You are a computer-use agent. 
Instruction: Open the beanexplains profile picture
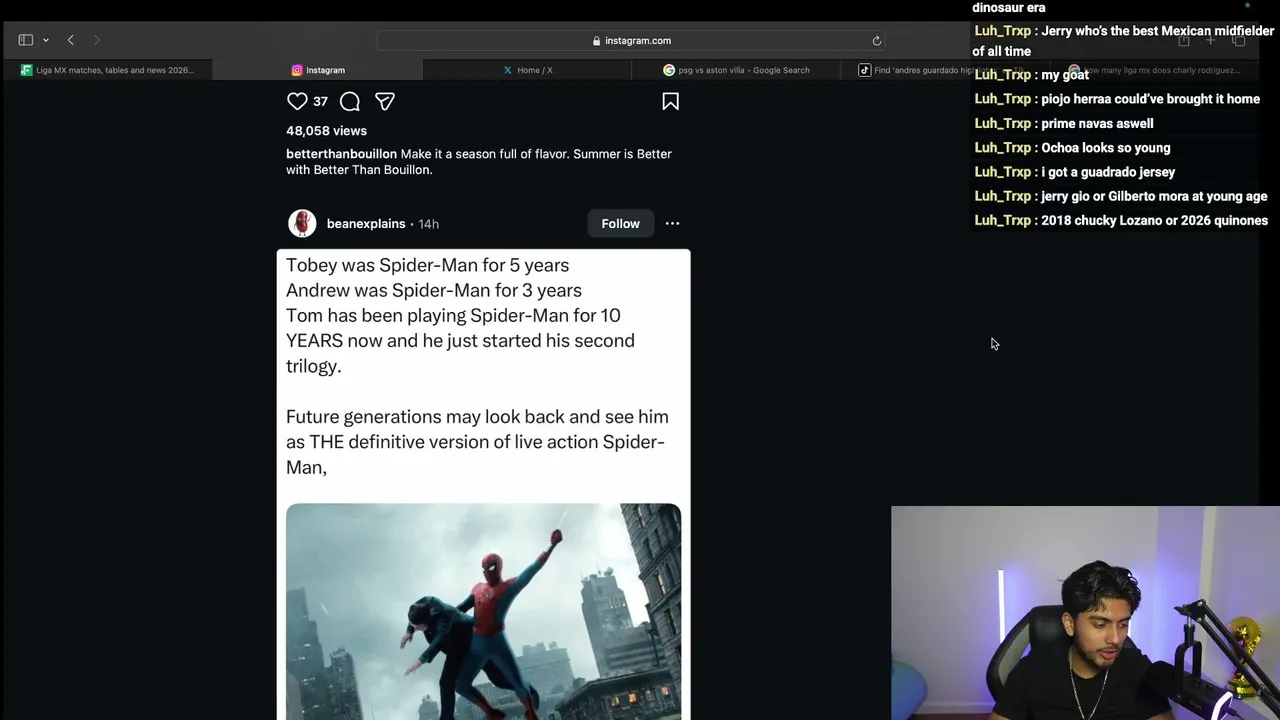click(x=302, y=223)
